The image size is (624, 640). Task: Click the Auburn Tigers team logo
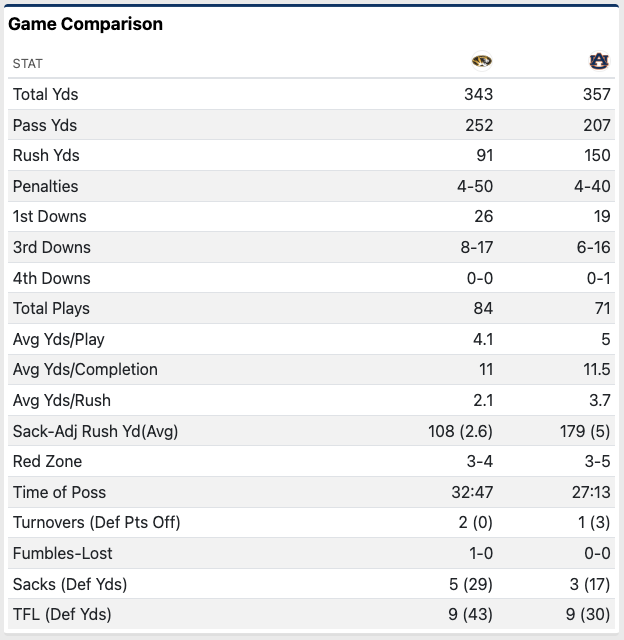pyautogui.click(x=599, y=62)
